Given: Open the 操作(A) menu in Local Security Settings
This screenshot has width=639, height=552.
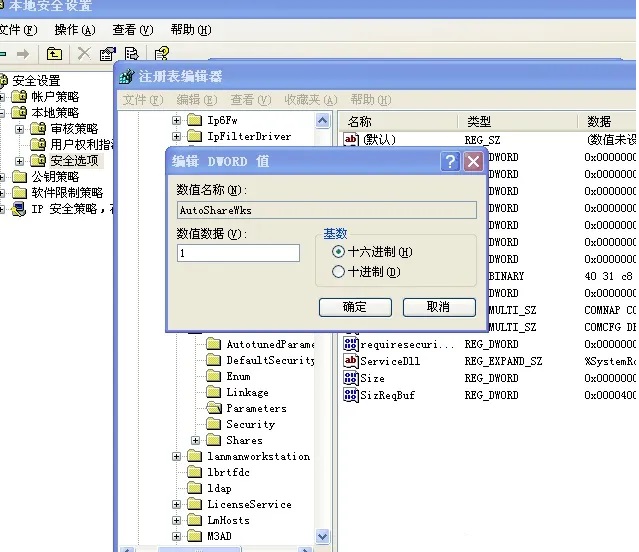Looking at the screenshot, I should [75, 30].
